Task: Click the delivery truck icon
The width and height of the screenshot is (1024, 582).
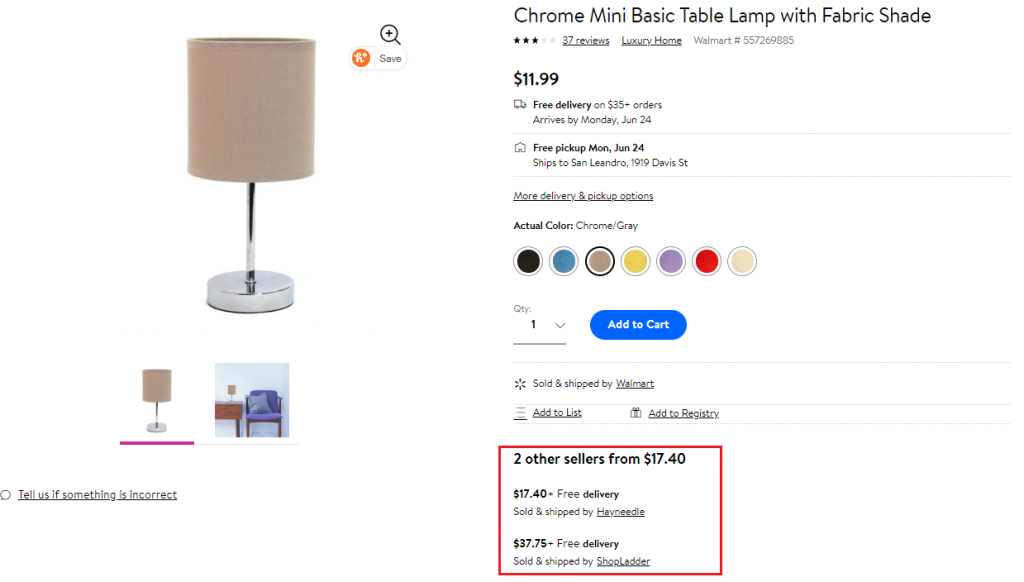Action: (x=520, y=104)
